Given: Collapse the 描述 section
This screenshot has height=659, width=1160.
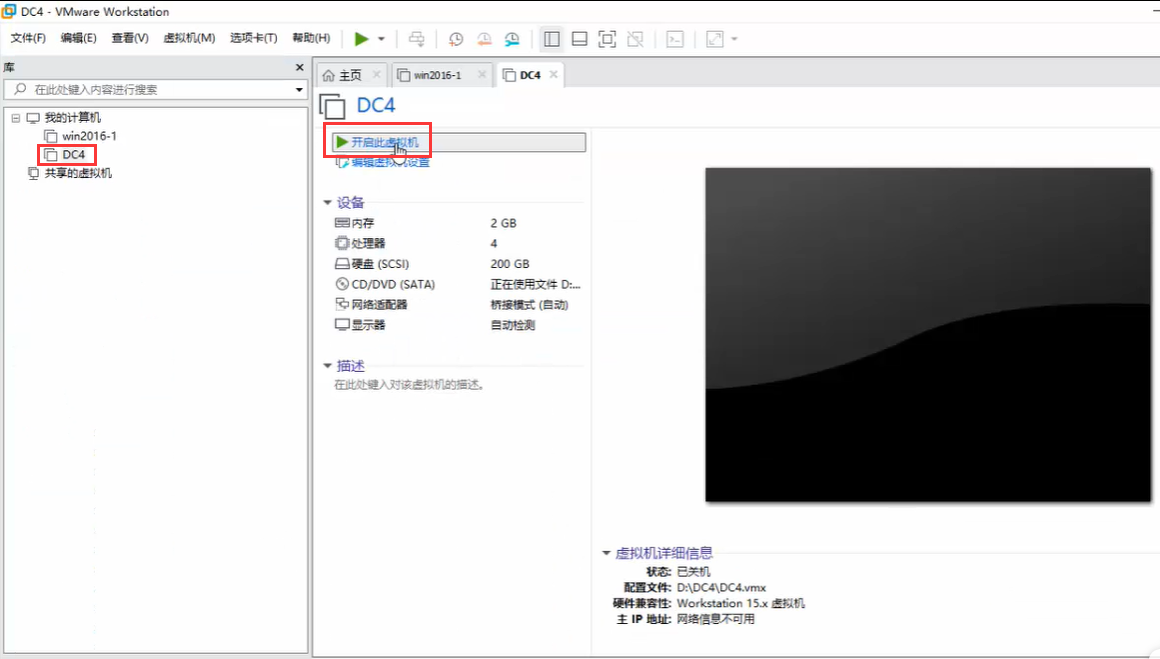Looking at the screenshot, I should point(328,366).
